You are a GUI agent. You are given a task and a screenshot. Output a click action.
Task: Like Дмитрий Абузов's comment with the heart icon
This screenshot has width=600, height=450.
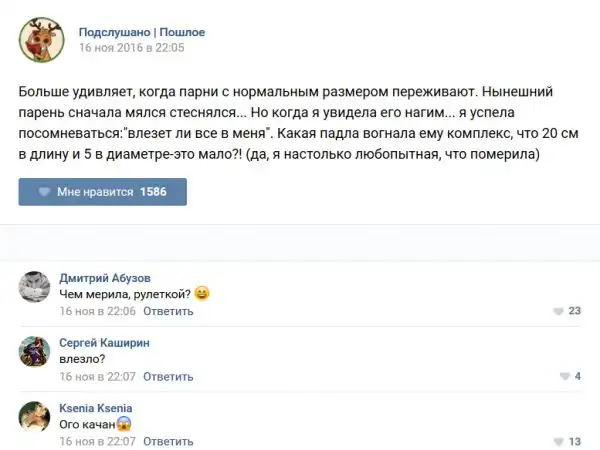click(558, 311)
